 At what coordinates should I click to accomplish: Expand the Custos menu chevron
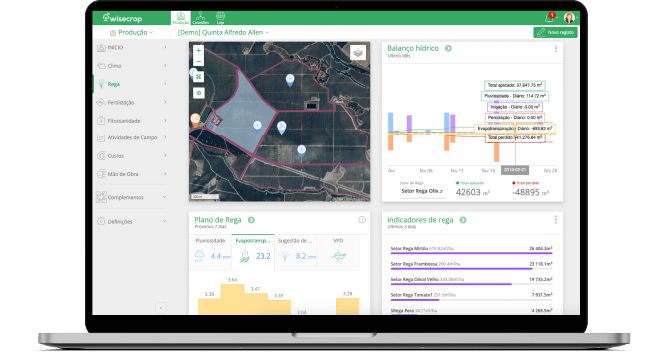165,155
